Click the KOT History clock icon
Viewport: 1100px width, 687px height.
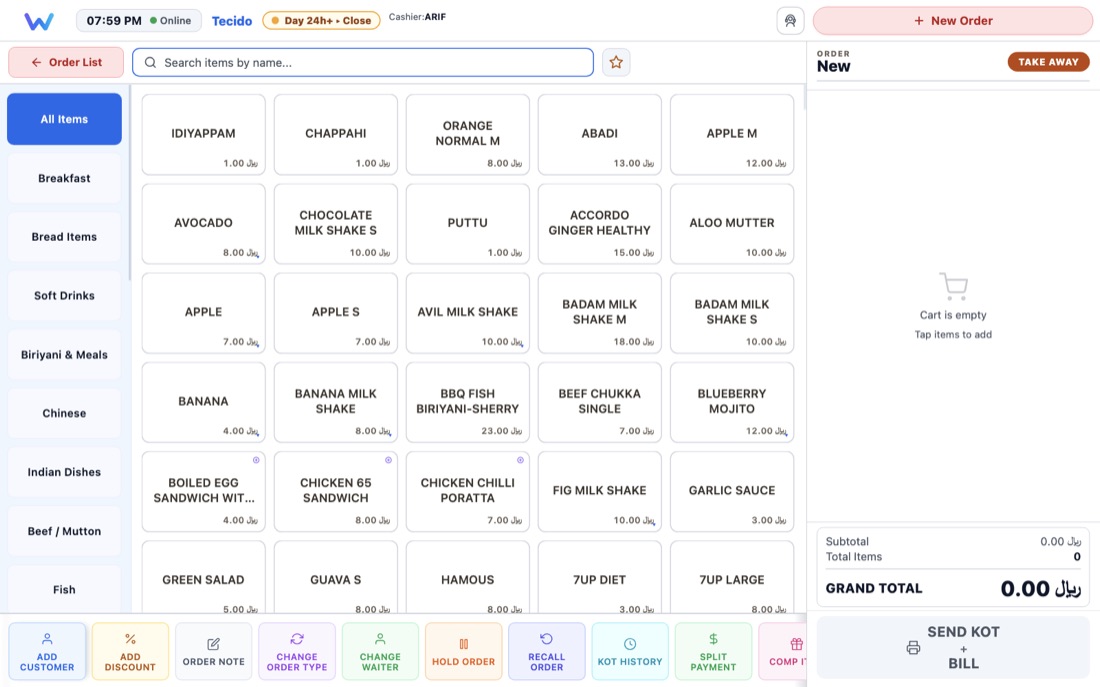[x=630, y=643]
